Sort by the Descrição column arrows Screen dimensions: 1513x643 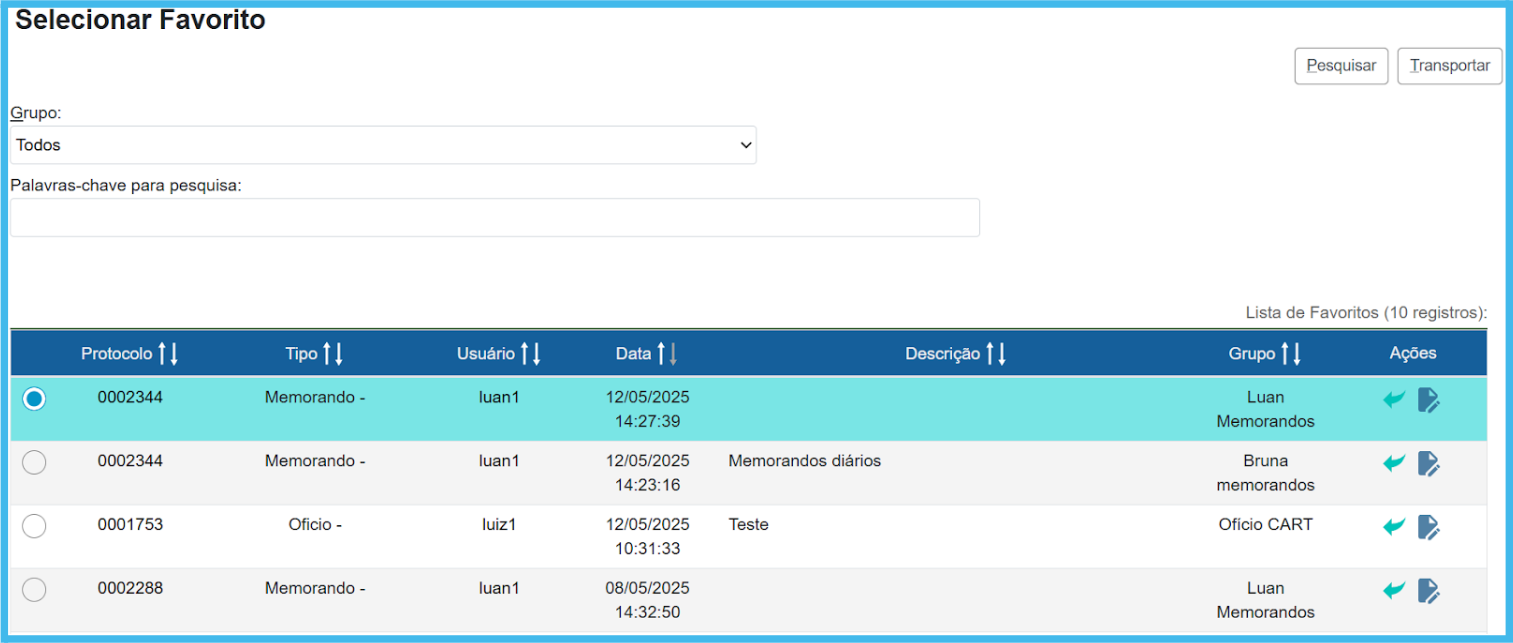pyautogui.click(x=996, y=353)
